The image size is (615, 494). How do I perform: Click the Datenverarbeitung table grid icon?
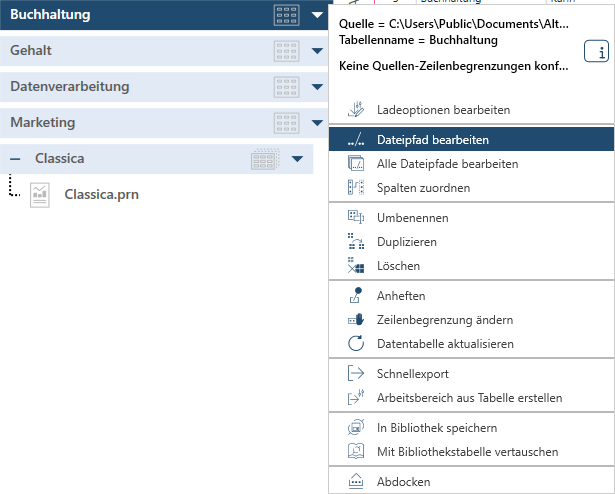(286, 87)
